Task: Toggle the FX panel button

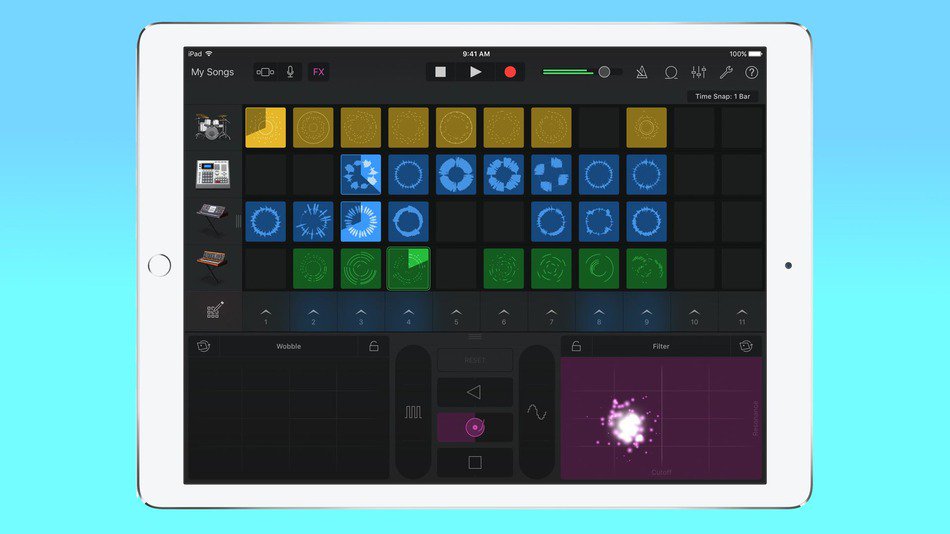Action: coord(319,72)
